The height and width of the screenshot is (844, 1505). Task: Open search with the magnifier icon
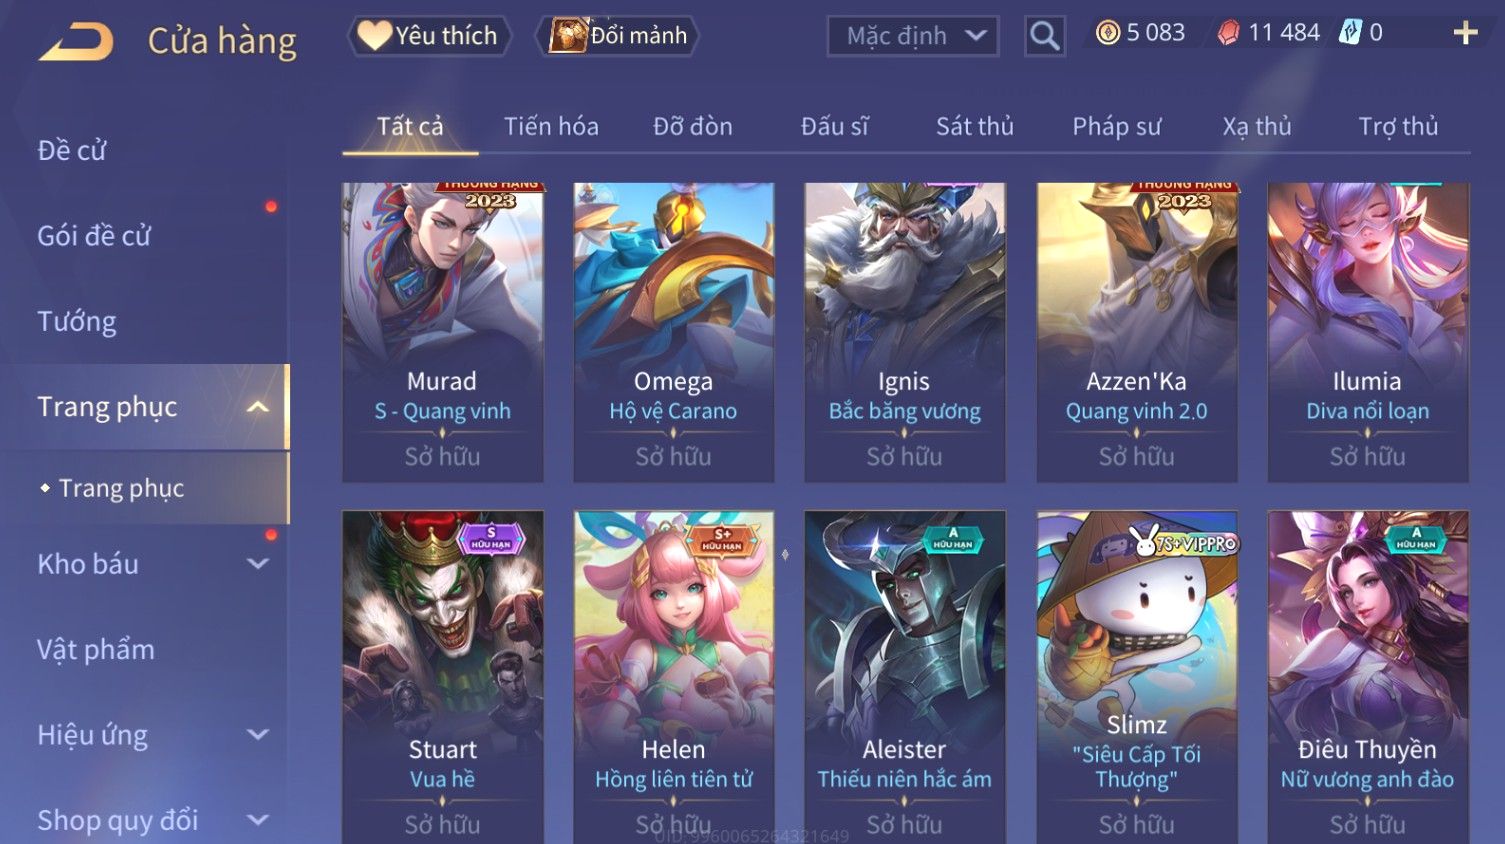pyautogui.click(x=1045, y=37)
